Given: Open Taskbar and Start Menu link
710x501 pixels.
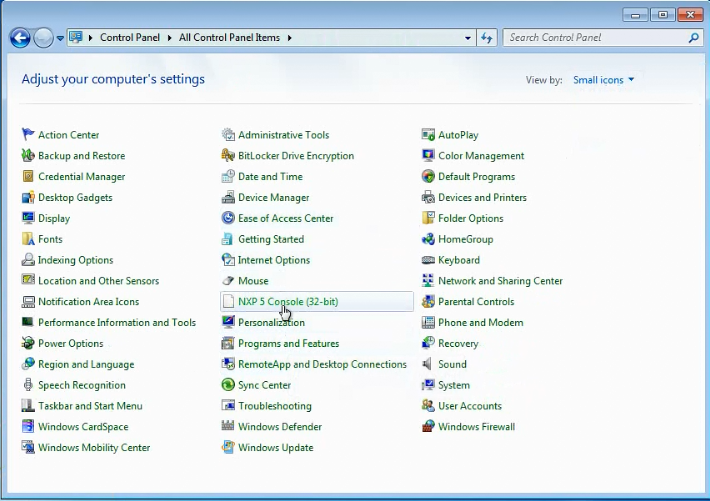Looking at the screenshot, I should click(x=90, y=405).
